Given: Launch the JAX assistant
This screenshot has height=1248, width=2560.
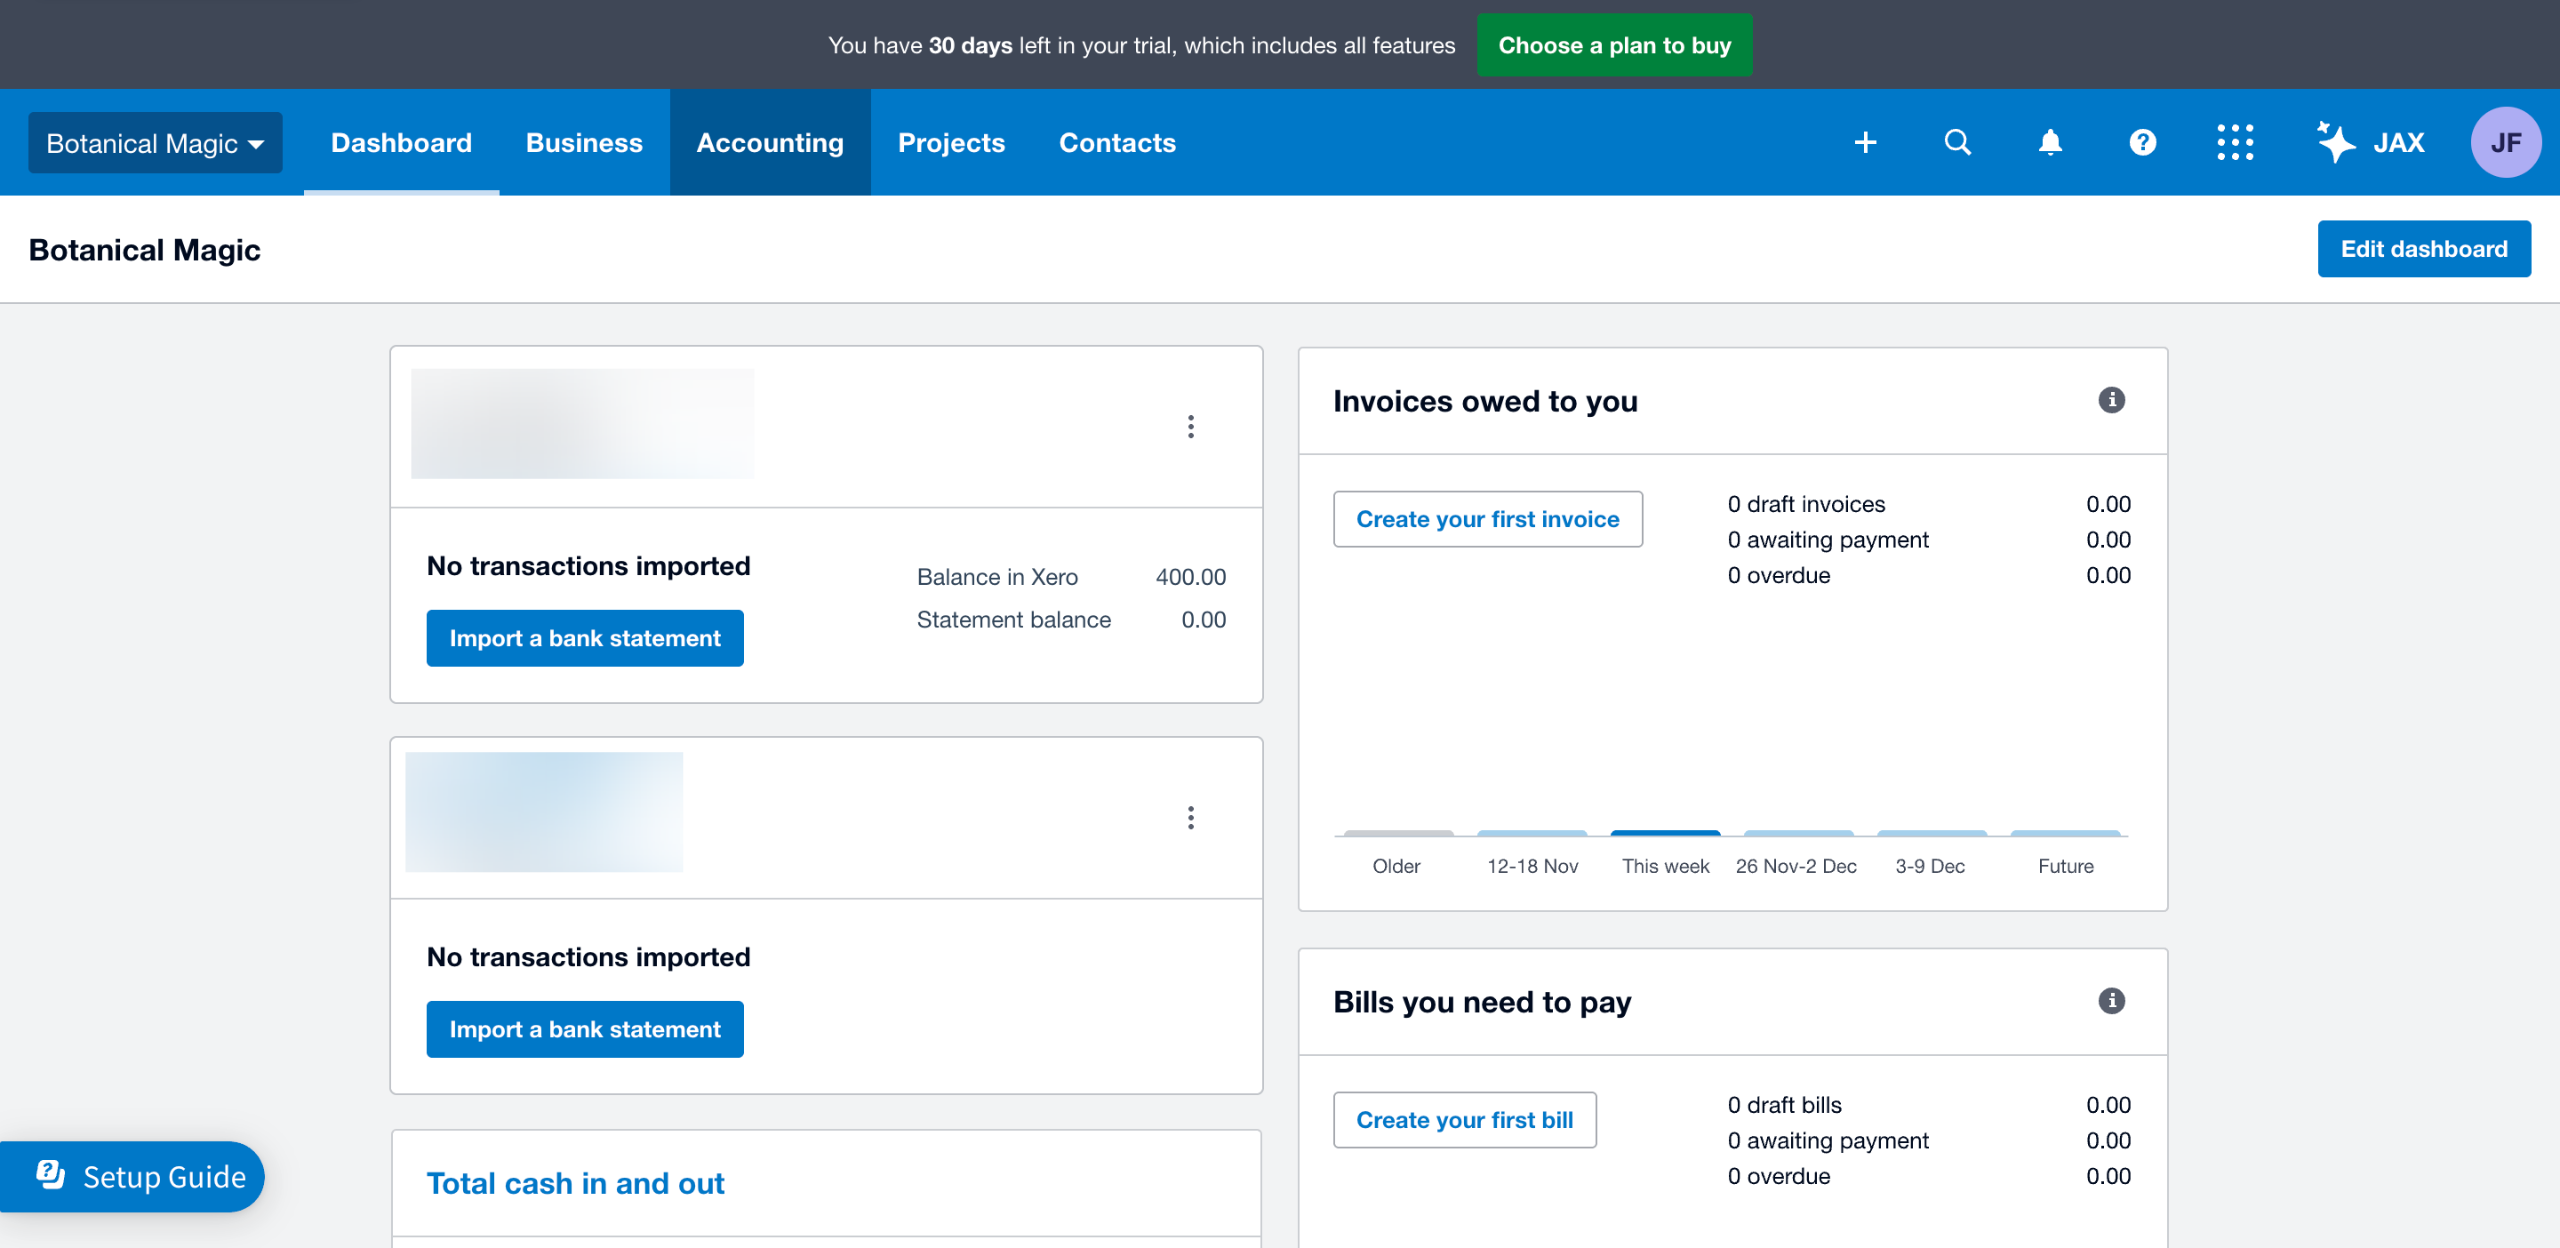Looking at the screenshot, I should [x=2371, y=143].
